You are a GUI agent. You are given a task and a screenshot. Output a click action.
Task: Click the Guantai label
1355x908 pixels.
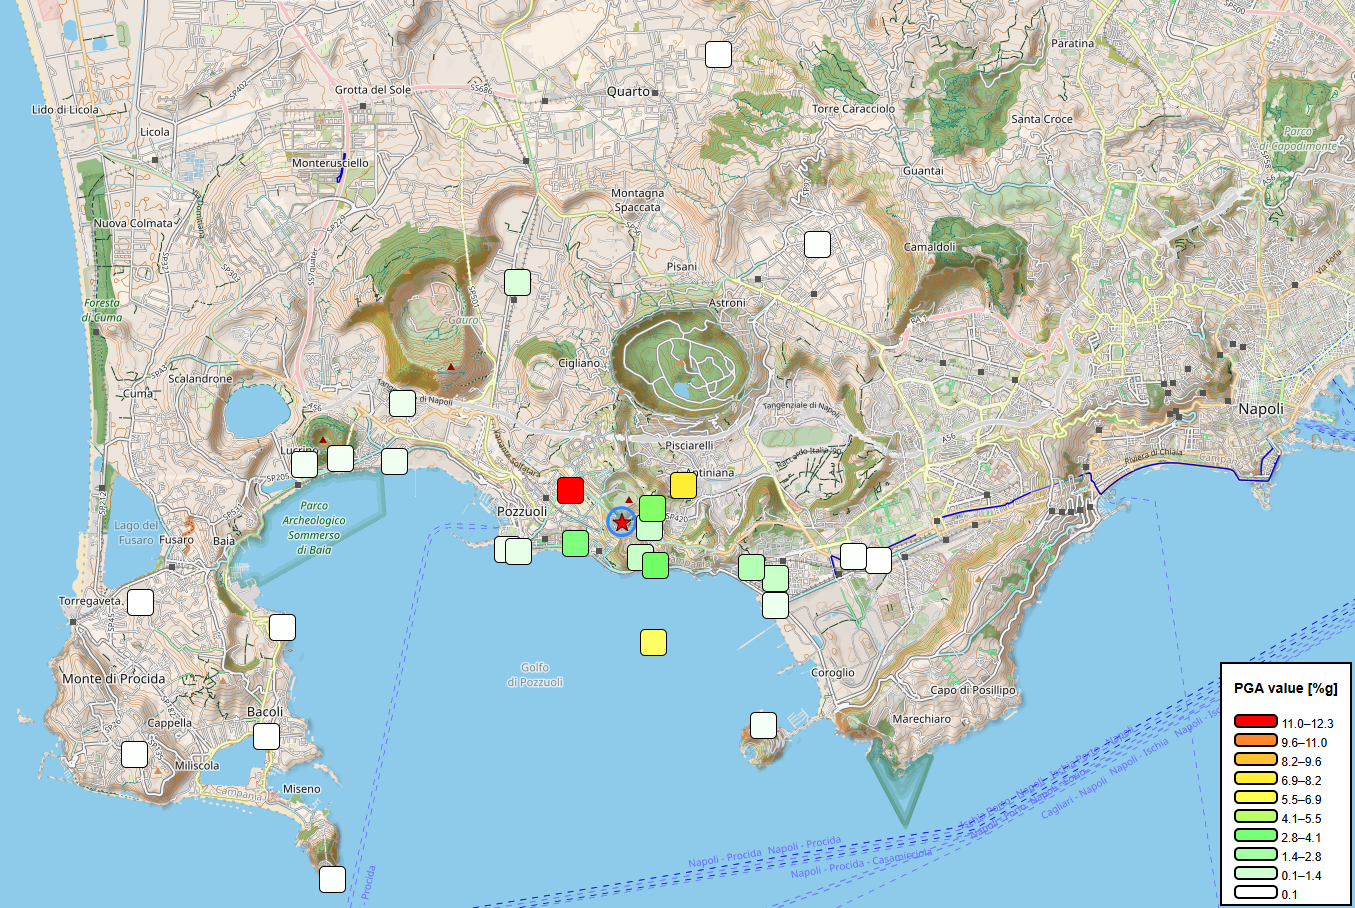(x=923, y=171)
